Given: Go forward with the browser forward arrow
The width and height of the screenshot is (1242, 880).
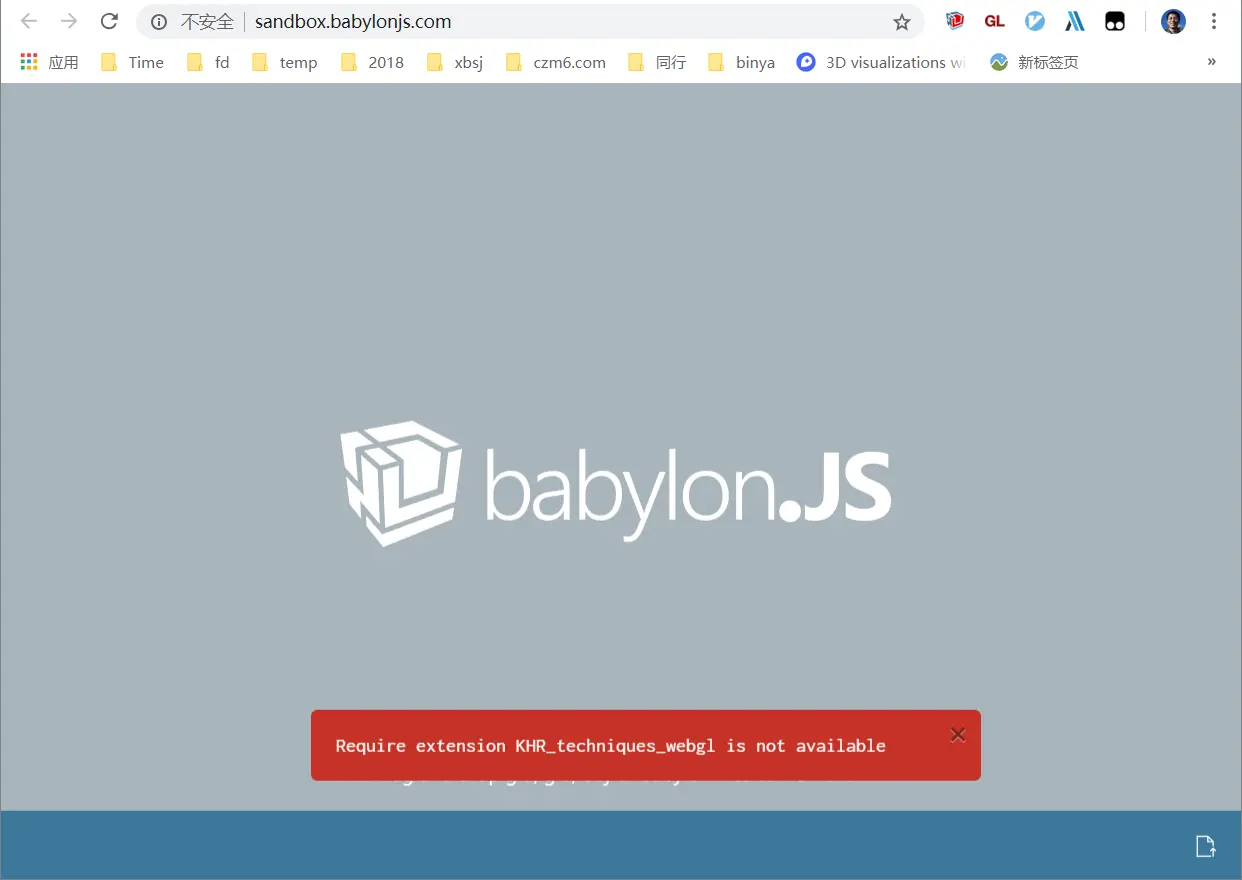Looking at the screenshot, I should coord(69,21).
